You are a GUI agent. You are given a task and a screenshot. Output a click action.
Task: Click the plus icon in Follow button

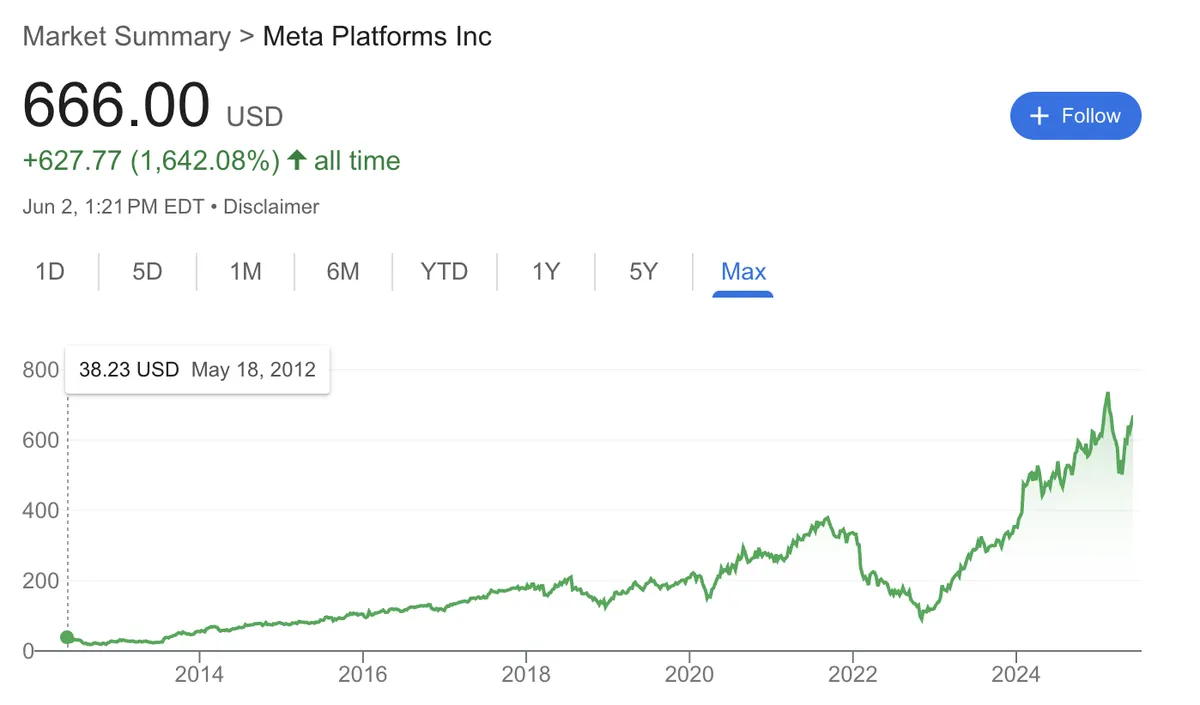coord(1039,116)
